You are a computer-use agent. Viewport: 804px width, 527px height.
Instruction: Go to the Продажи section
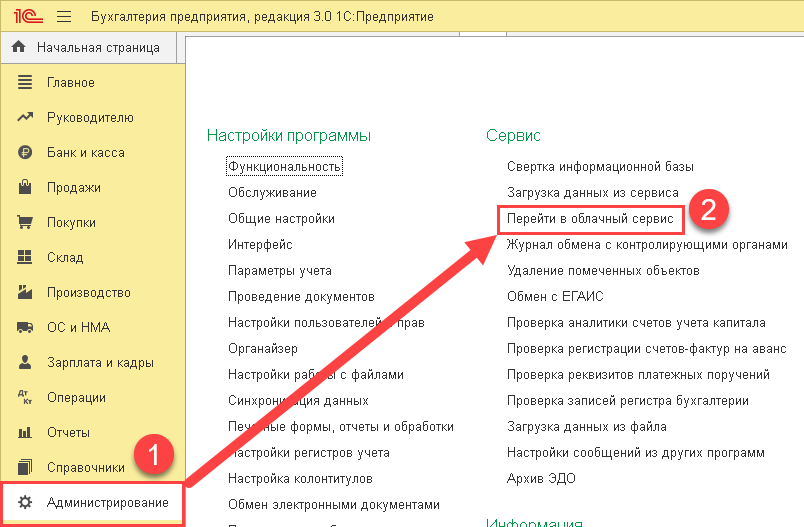[74, 188]
